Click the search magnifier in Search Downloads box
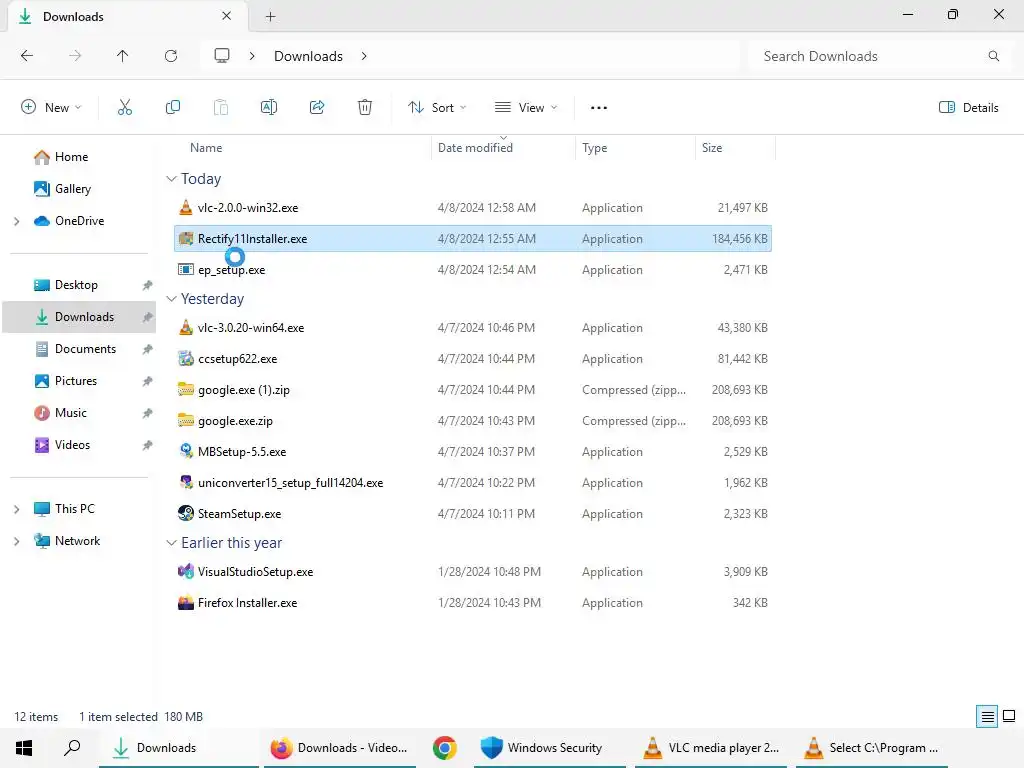This screenshot has width=1024, height=768. tap(994, 56)
